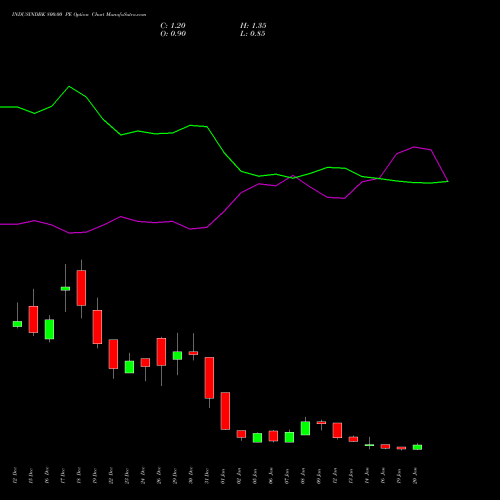Select the tall red candle above 18 Dec

tap(81, 288)
